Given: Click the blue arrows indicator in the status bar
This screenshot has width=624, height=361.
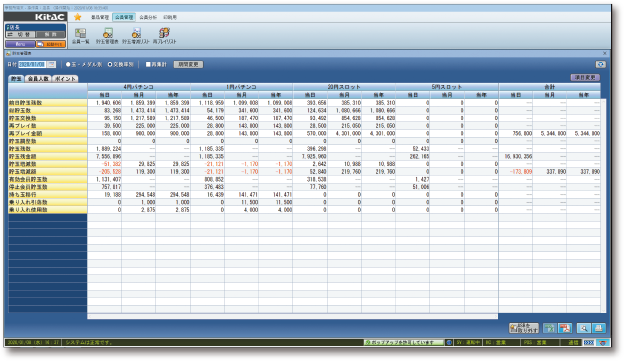Looking at the screenshot, I should [x=589, y=342].
